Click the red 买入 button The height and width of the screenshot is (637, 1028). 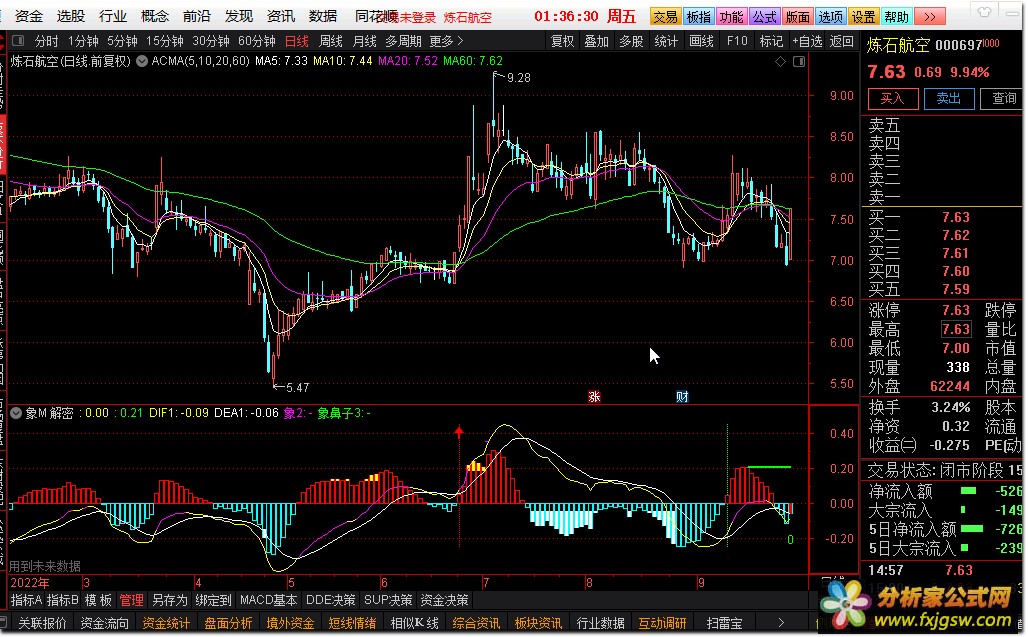click(892, 98)
